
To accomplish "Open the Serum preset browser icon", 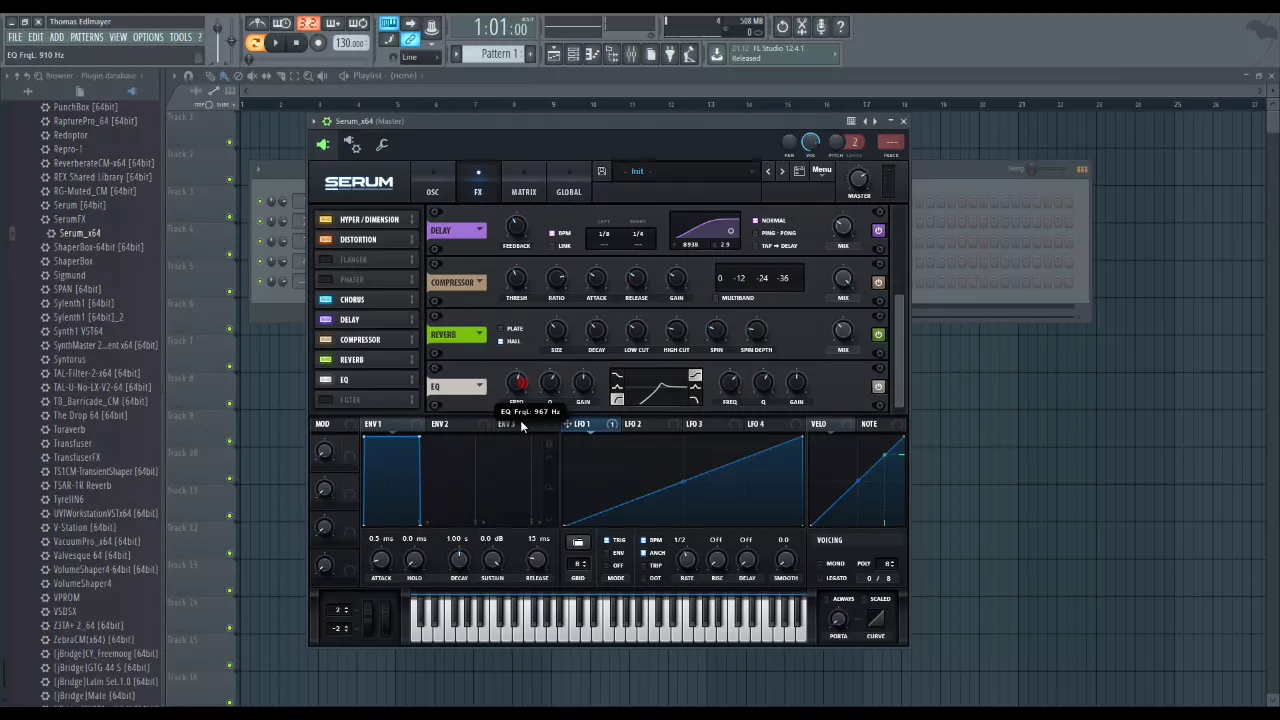I will click(799, 171).
